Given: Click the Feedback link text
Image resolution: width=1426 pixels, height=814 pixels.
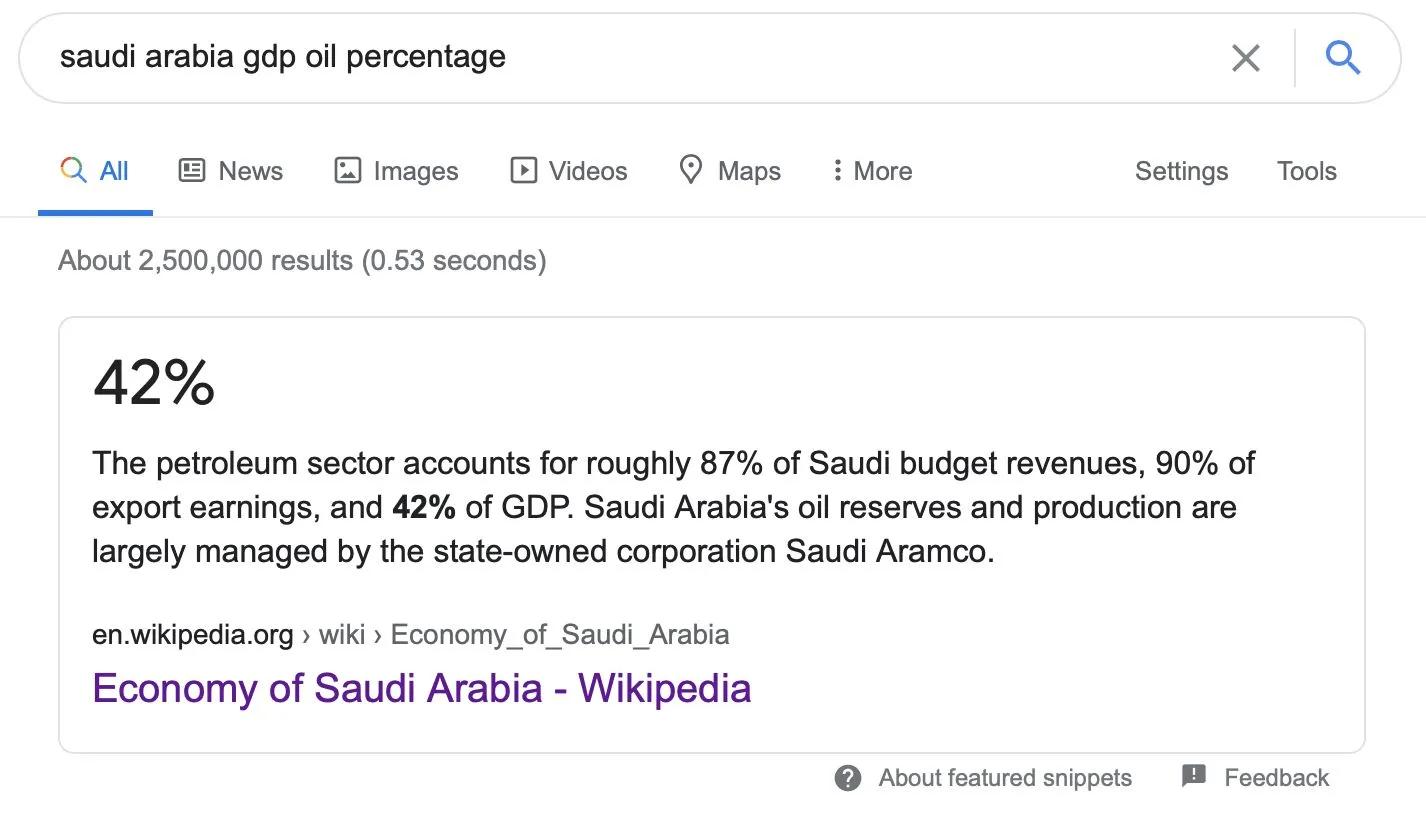Looking at the screenshot, I should pyautogui.click(x=1276, y=778).
